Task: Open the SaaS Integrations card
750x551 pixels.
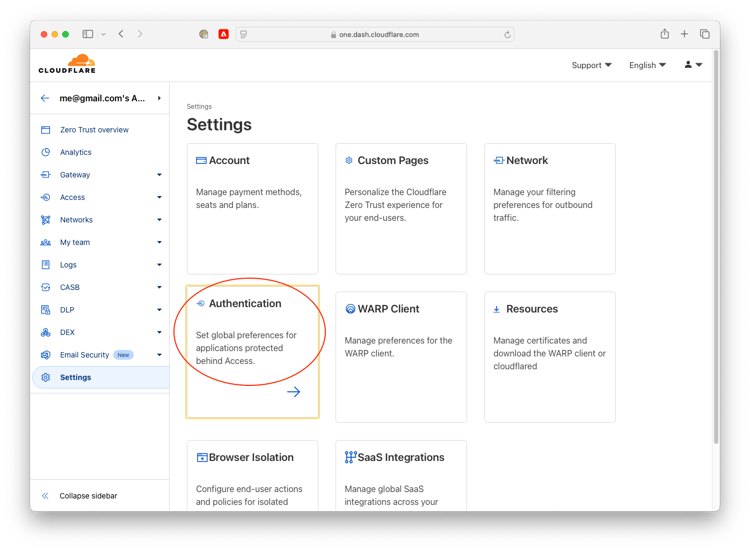Action: 401,475
